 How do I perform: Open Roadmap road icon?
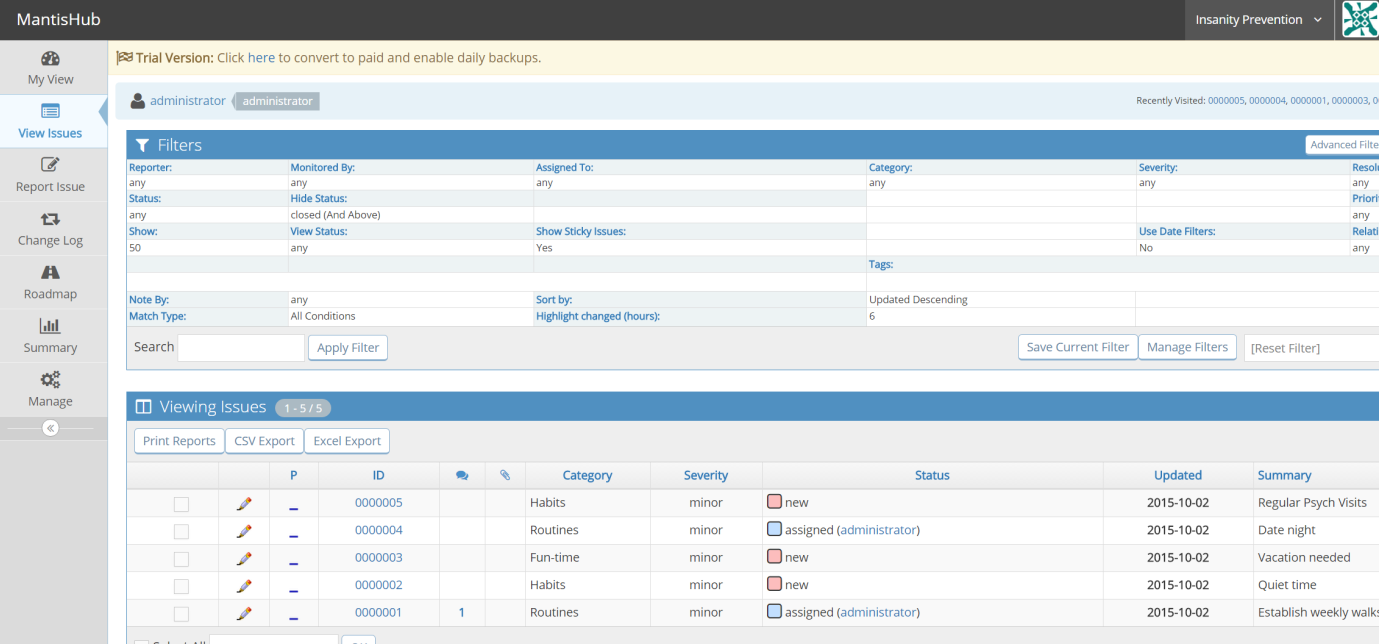click(50, 272)
